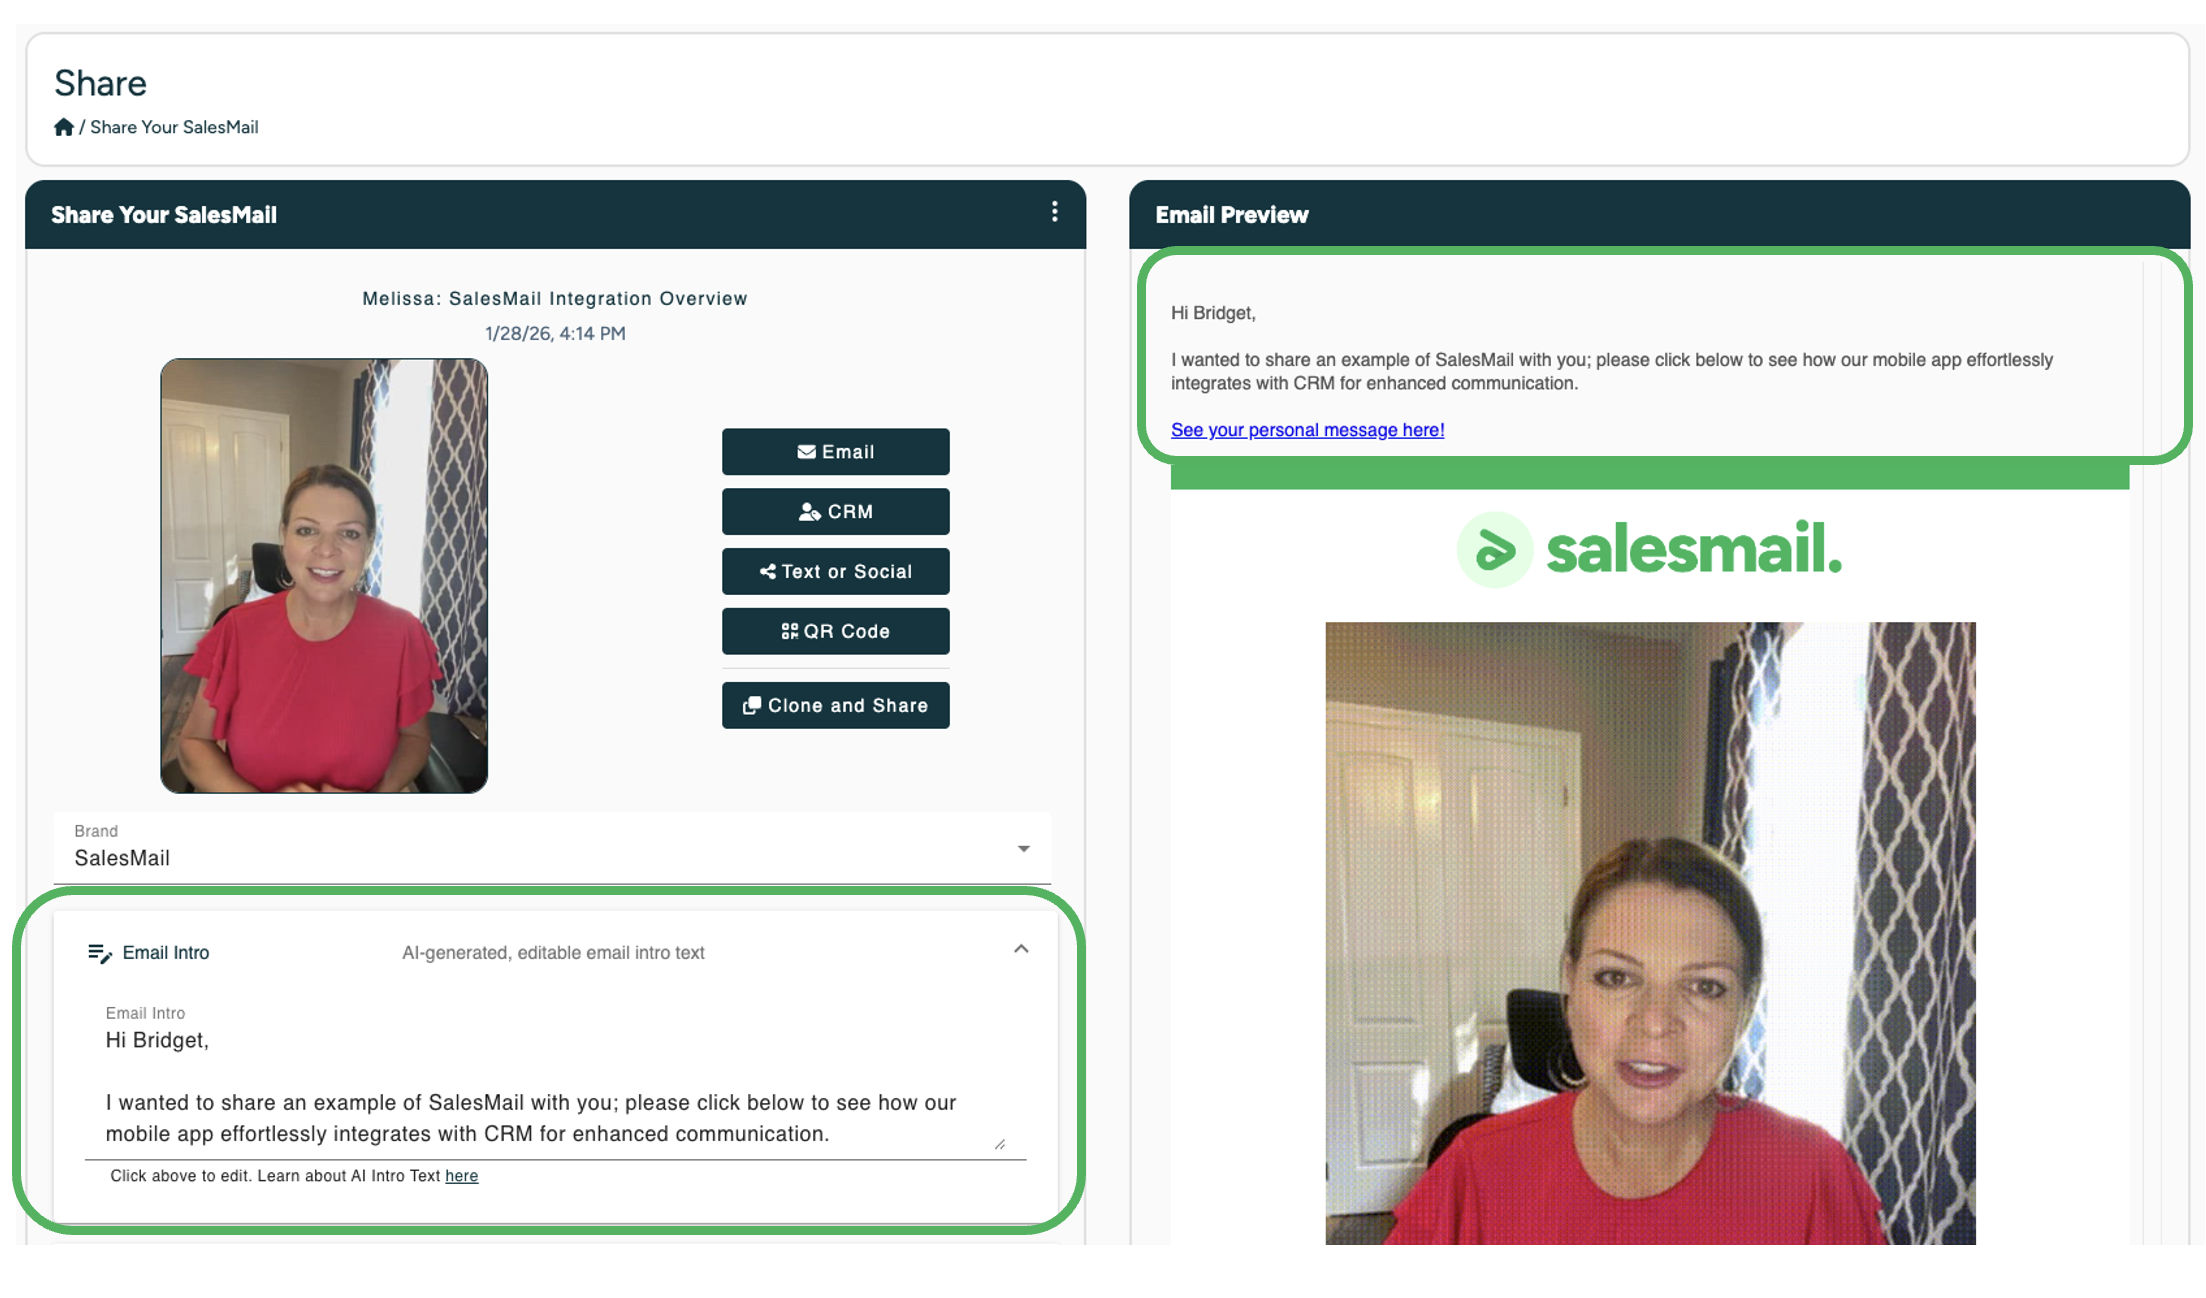Click Share Your SalesMail breadcrumb text
The width and height of the screenshot is (2206, 1298).
coord(174,127)
